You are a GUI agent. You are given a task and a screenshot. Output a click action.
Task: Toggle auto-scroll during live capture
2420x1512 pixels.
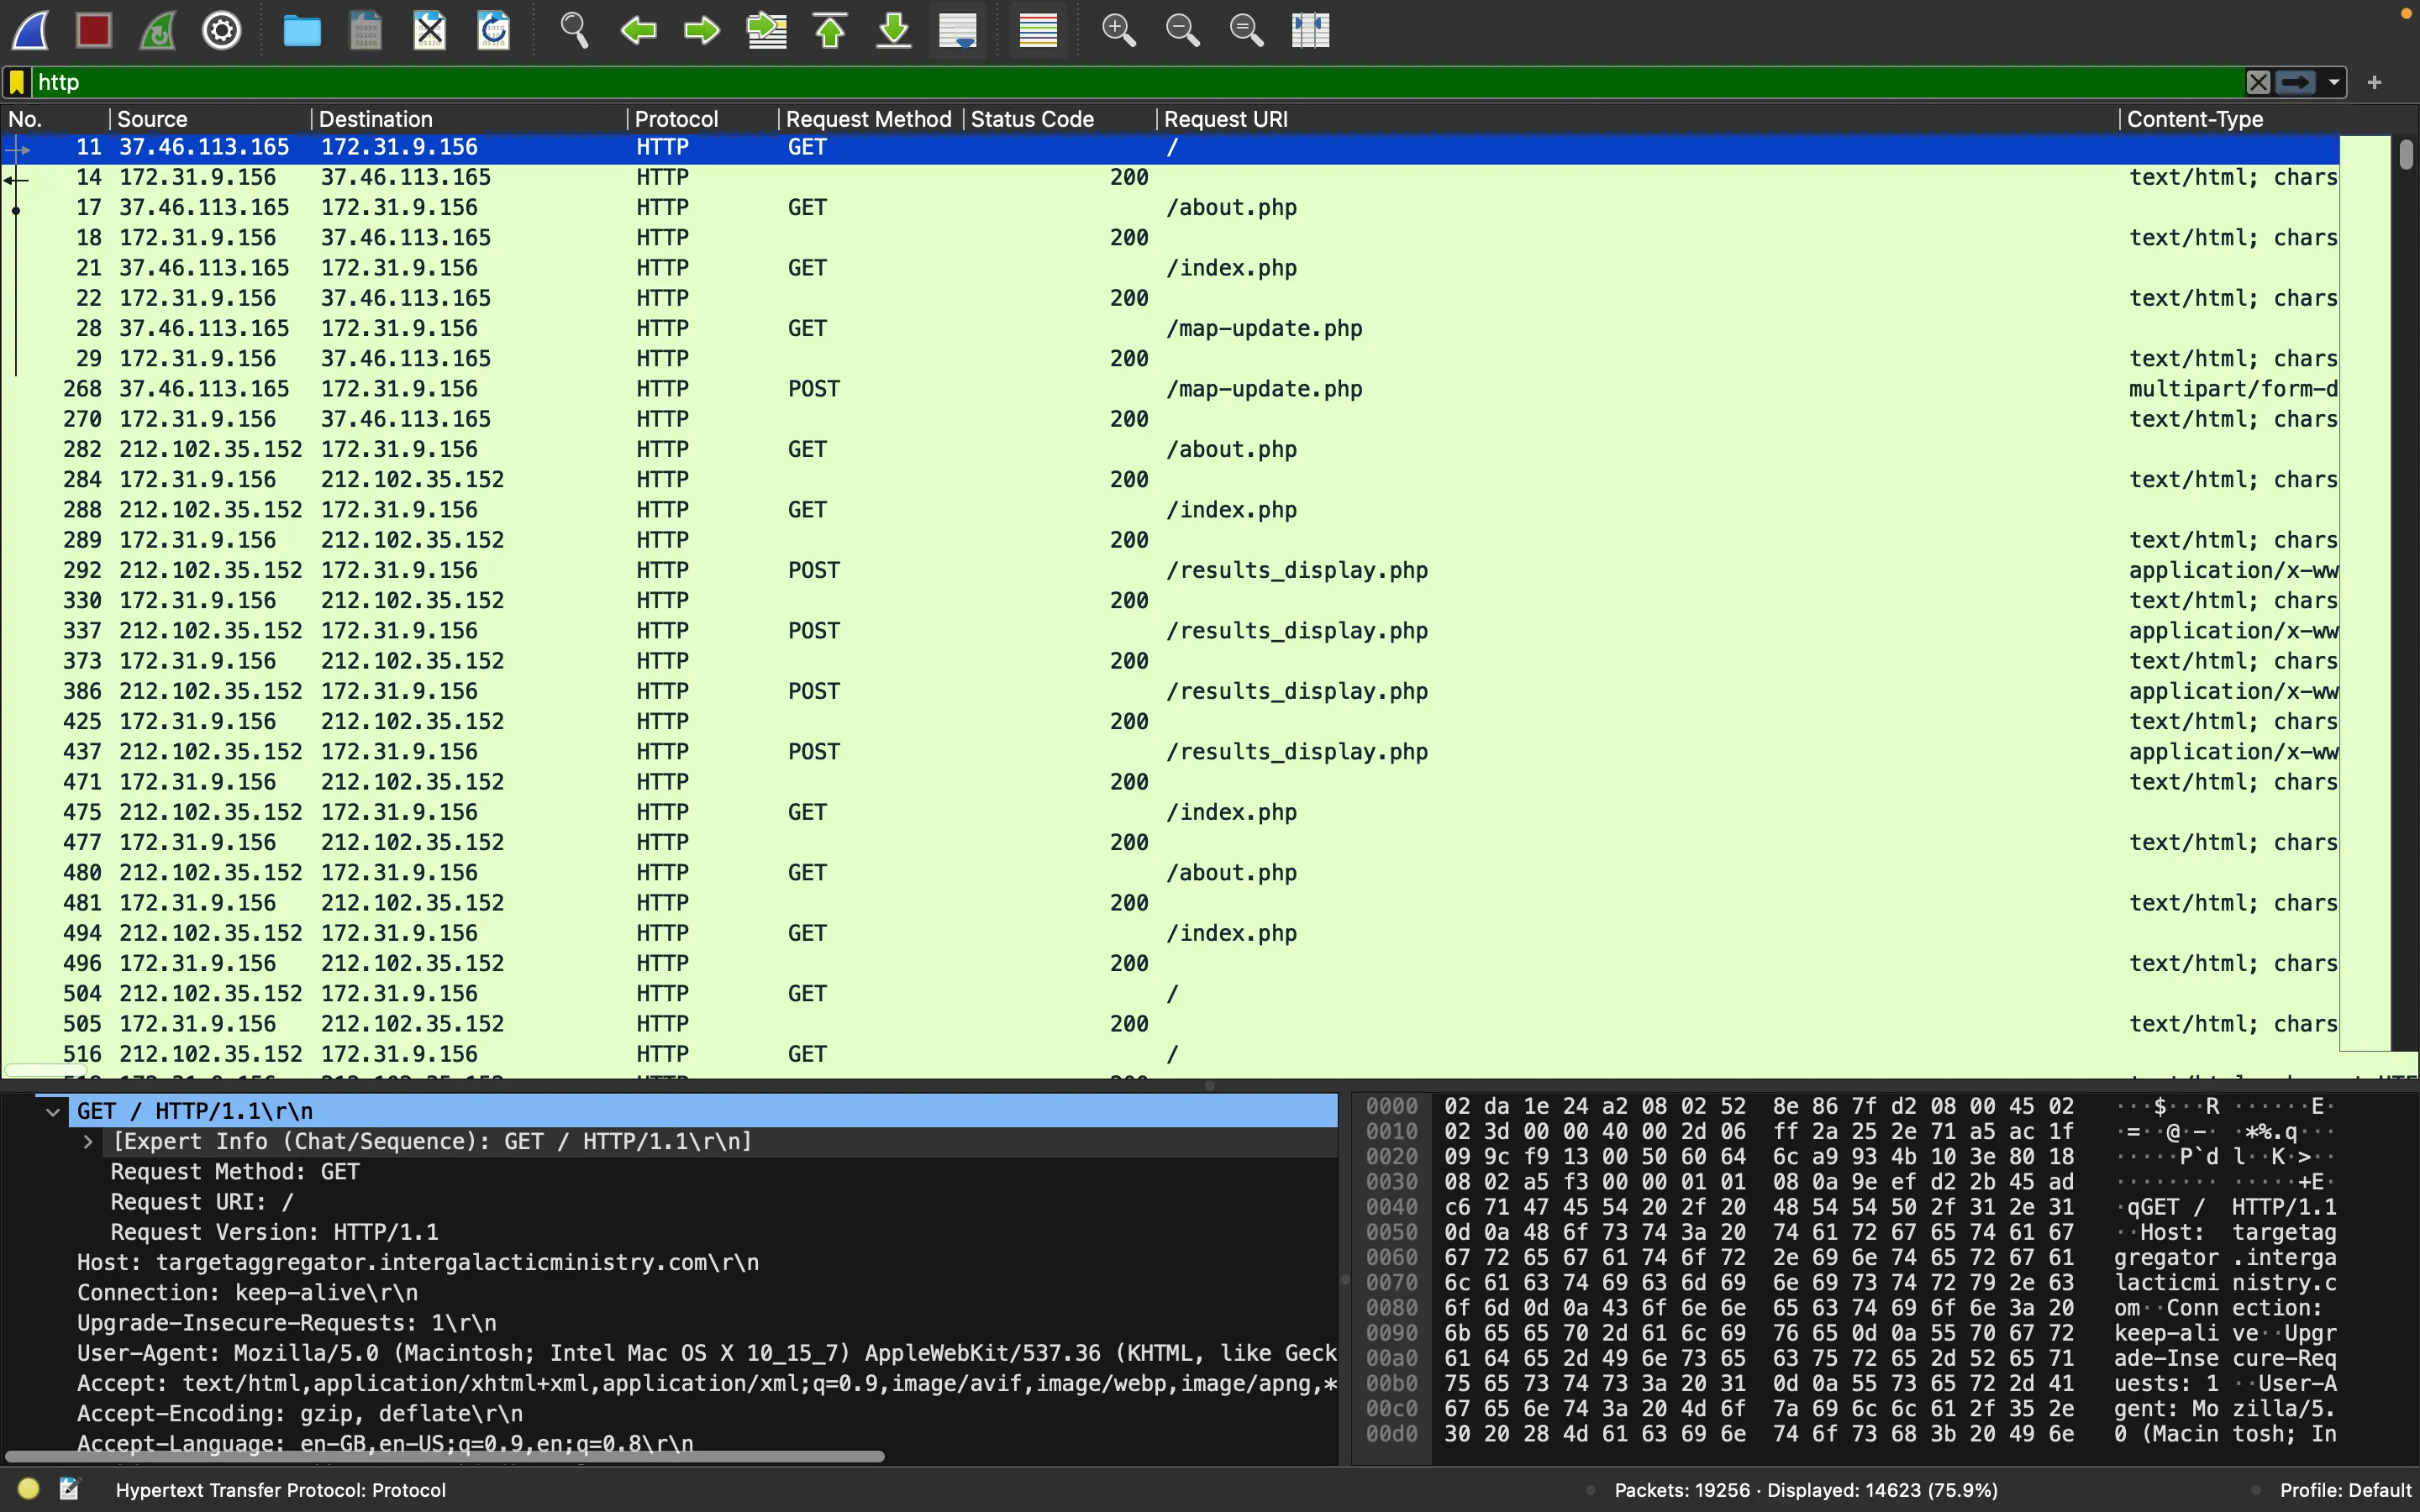(958, 30)
